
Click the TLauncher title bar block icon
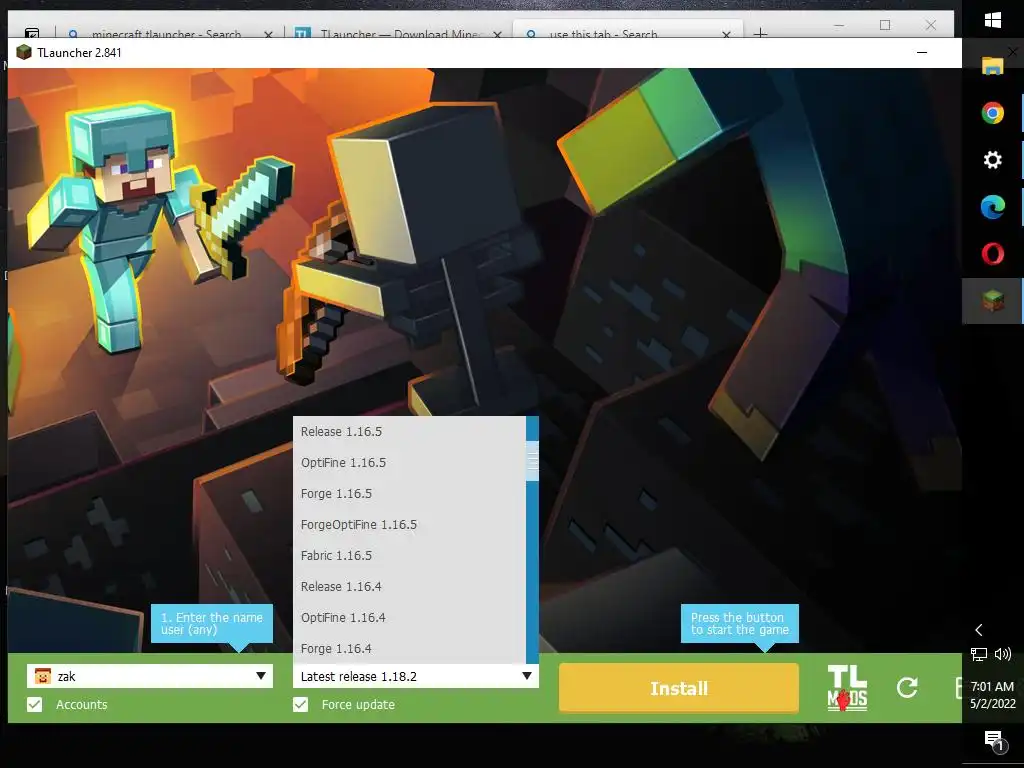(24, 52)
